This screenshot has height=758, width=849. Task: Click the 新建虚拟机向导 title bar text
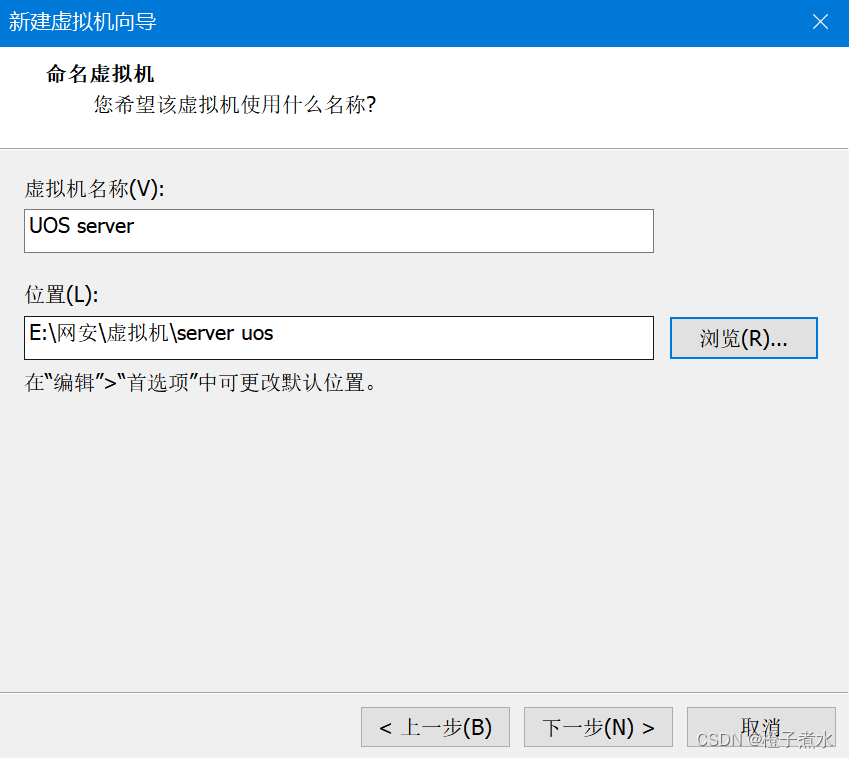click(82, 22)
